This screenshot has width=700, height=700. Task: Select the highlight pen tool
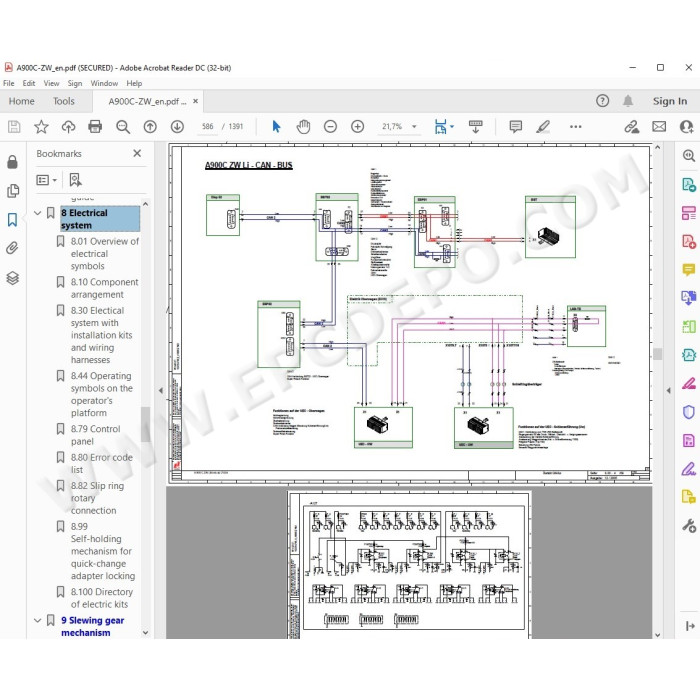(x=543, y=127)
